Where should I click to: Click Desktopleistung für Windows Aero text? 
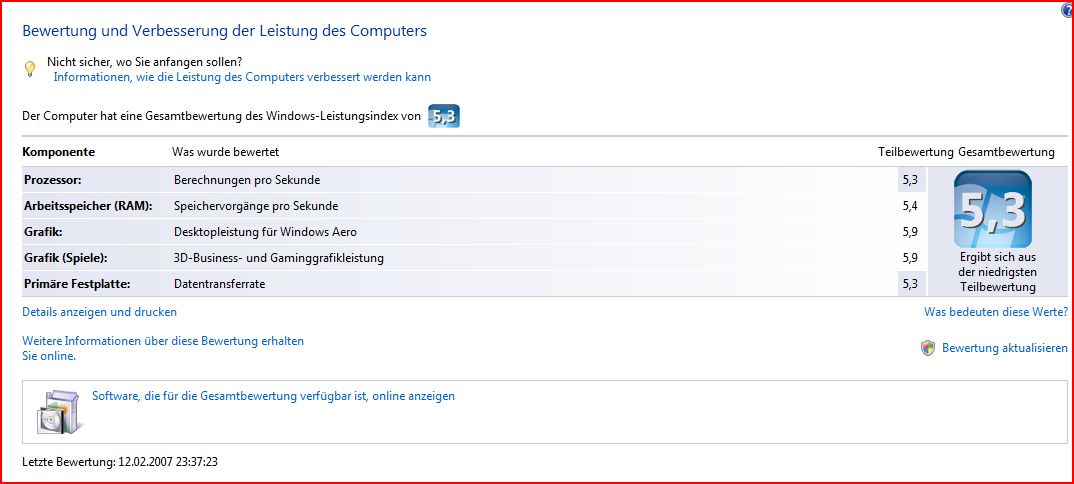(266, 232)
